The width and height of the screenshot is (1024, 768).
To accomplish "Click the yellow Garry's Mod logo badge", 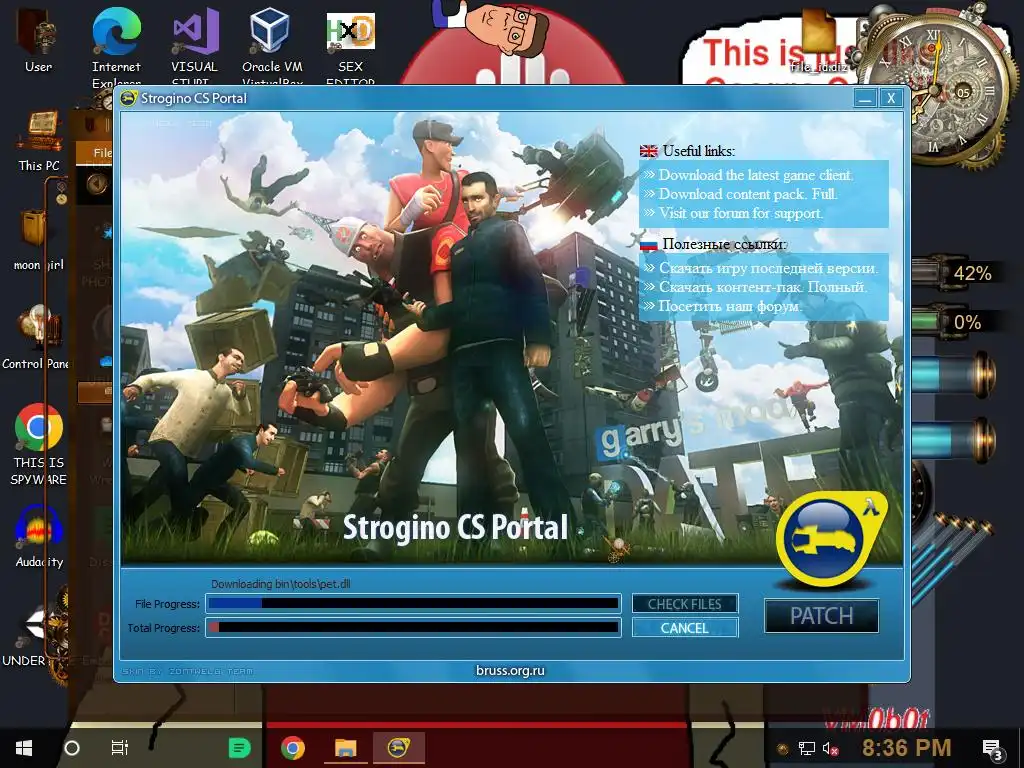I will click(x=831, y=539).
